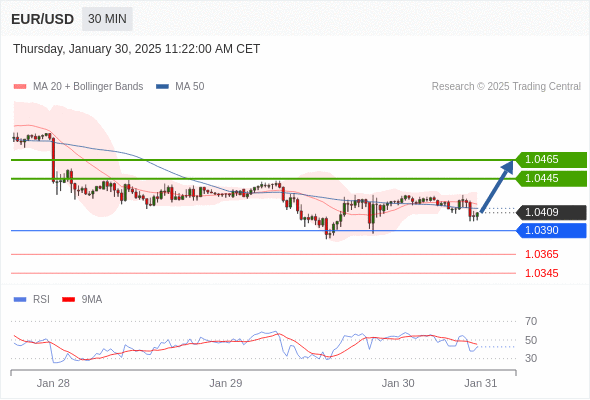Click the Jan 30 date axis marker
This screenshot has height=400, width=590.
coord(398,383)
